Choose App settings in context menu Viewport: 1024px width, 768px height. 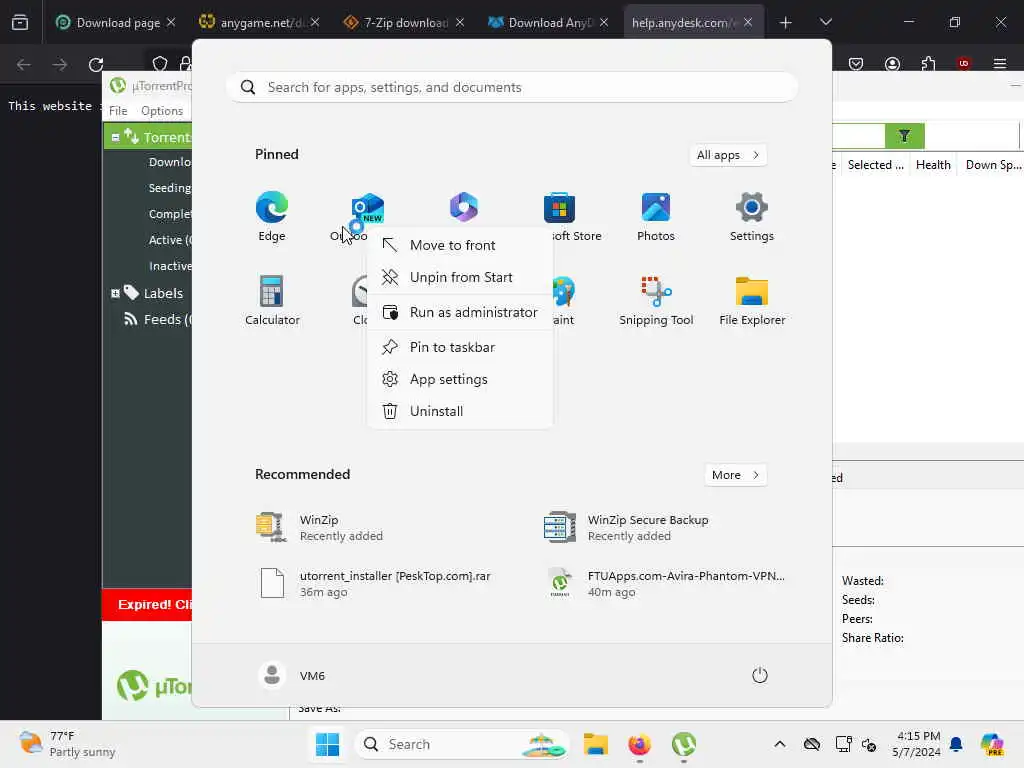click(x=460, y=379)
